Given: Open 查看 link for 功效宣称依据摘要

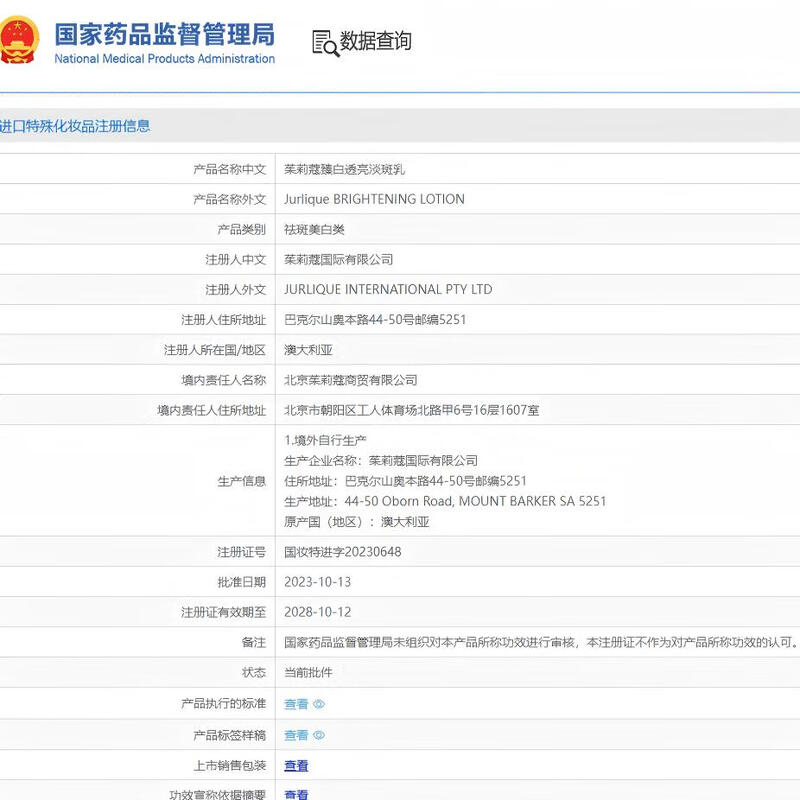Looking at the screenshot, I should pyautogui.click(x=296, y=794).
